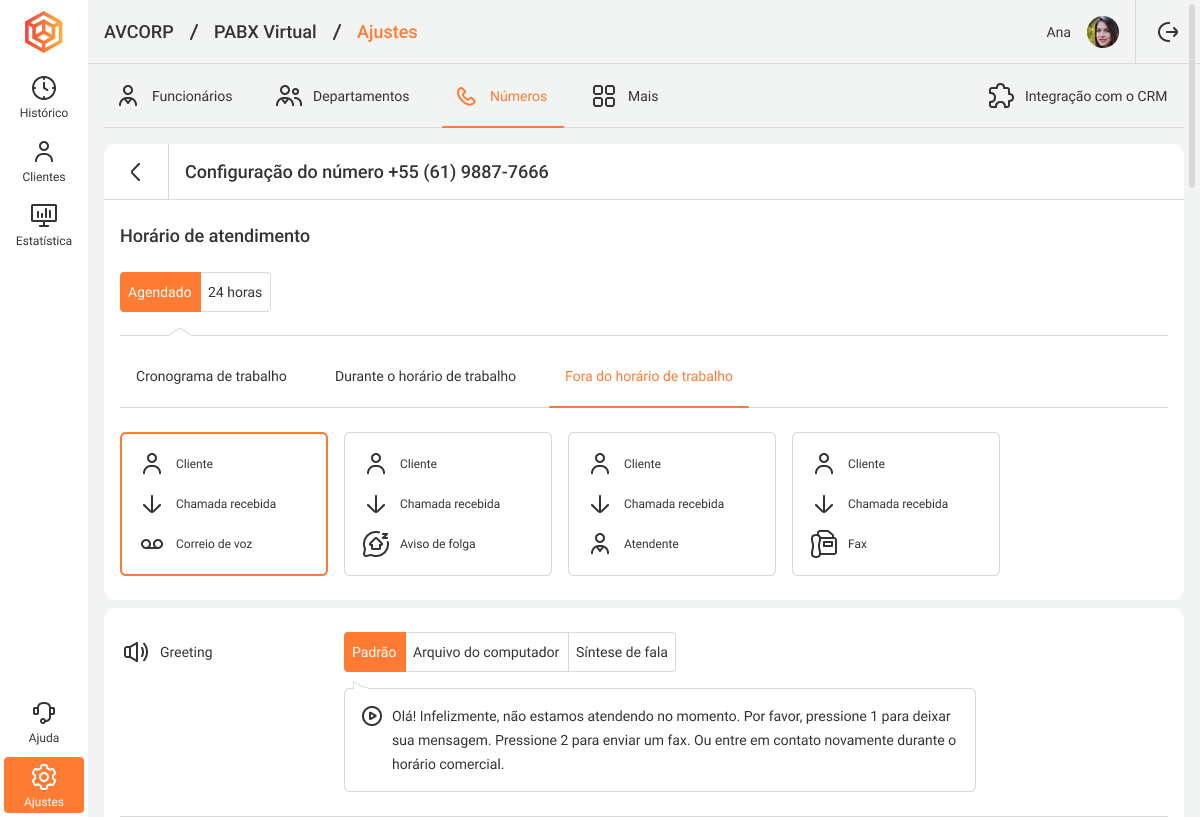
Task: Select the Aviso de folga card
Action: tap(447, 504)
